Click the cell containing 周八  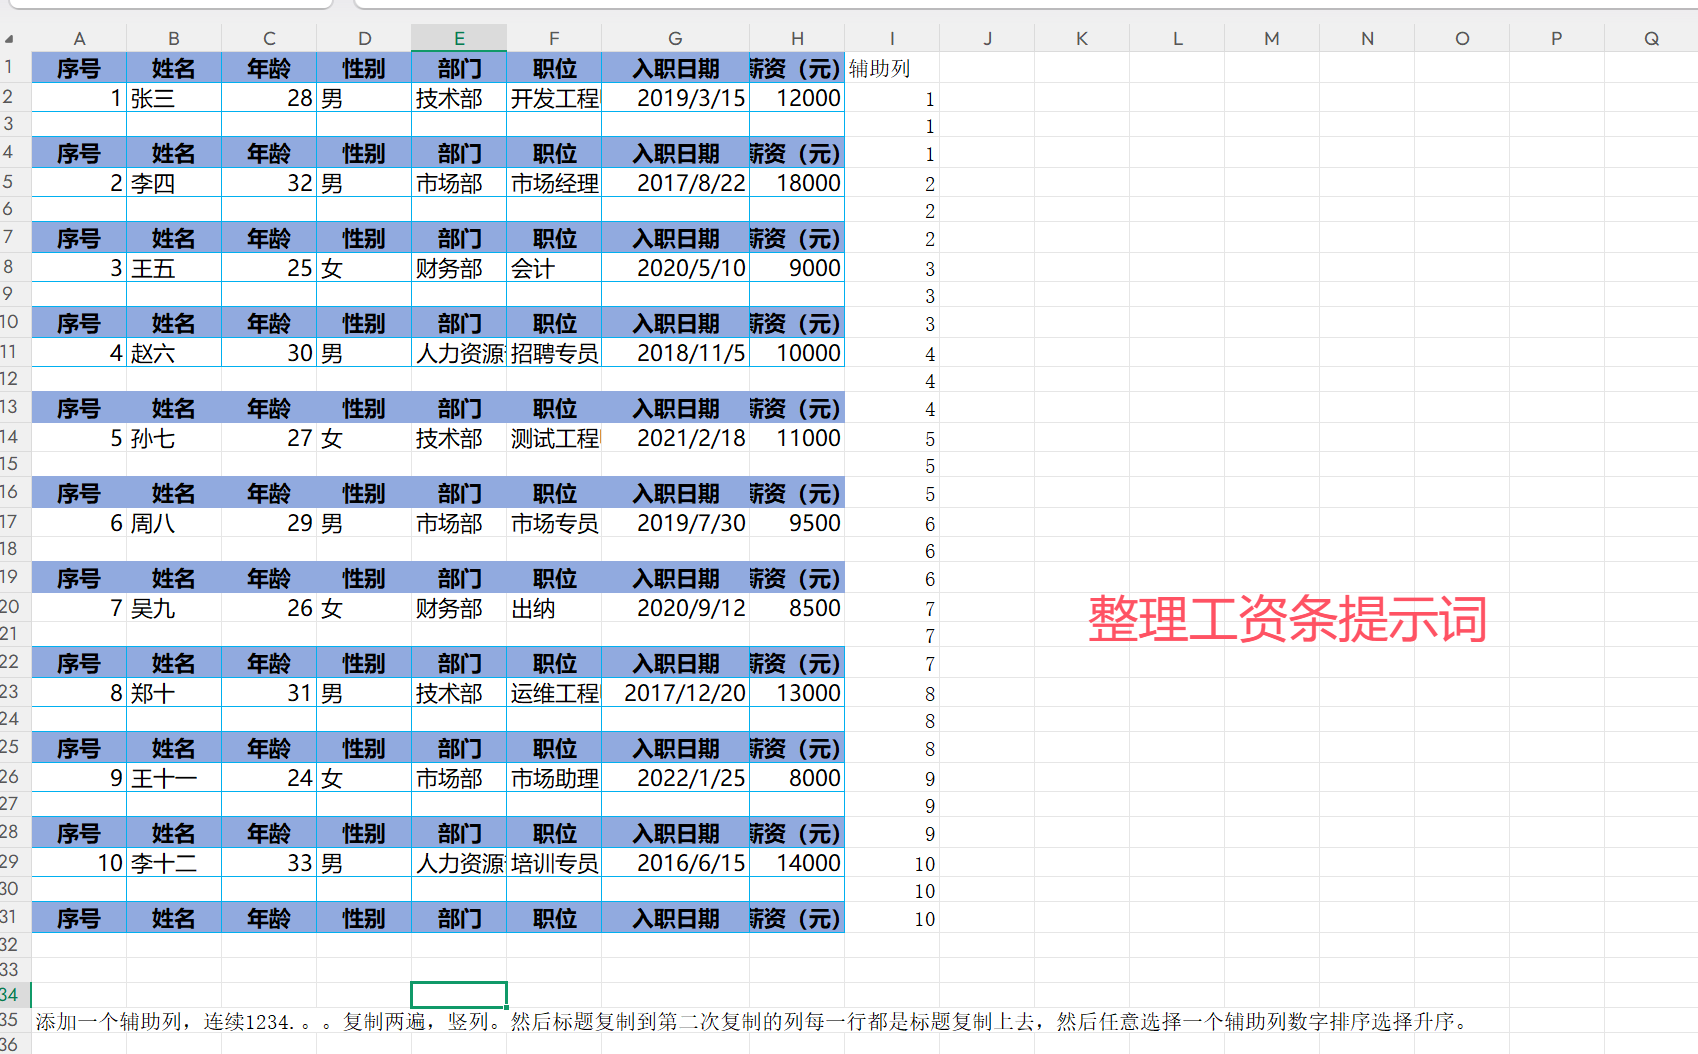[x=174, y=523]
